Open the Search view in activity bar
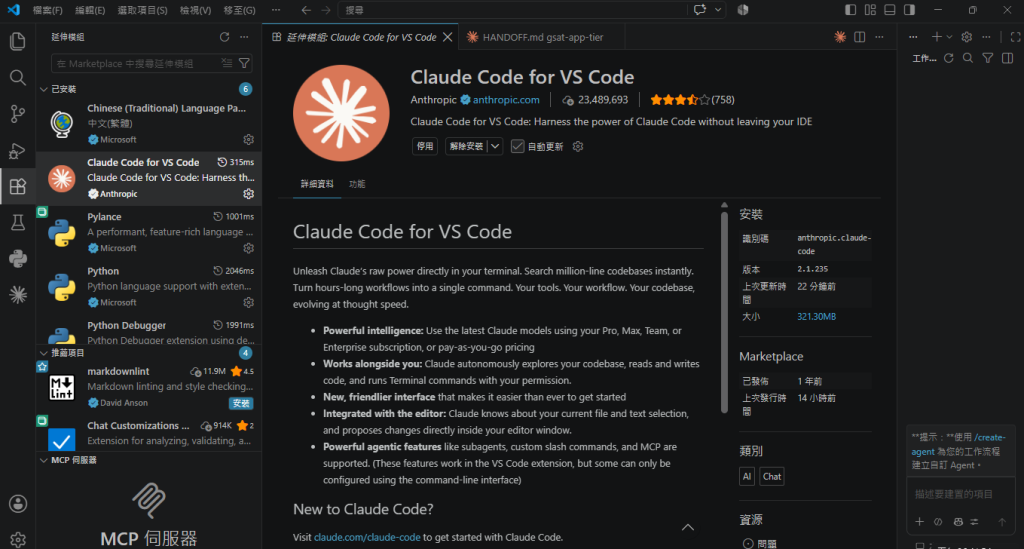Viewport: 1024px width, 549px height. (18, 78)
